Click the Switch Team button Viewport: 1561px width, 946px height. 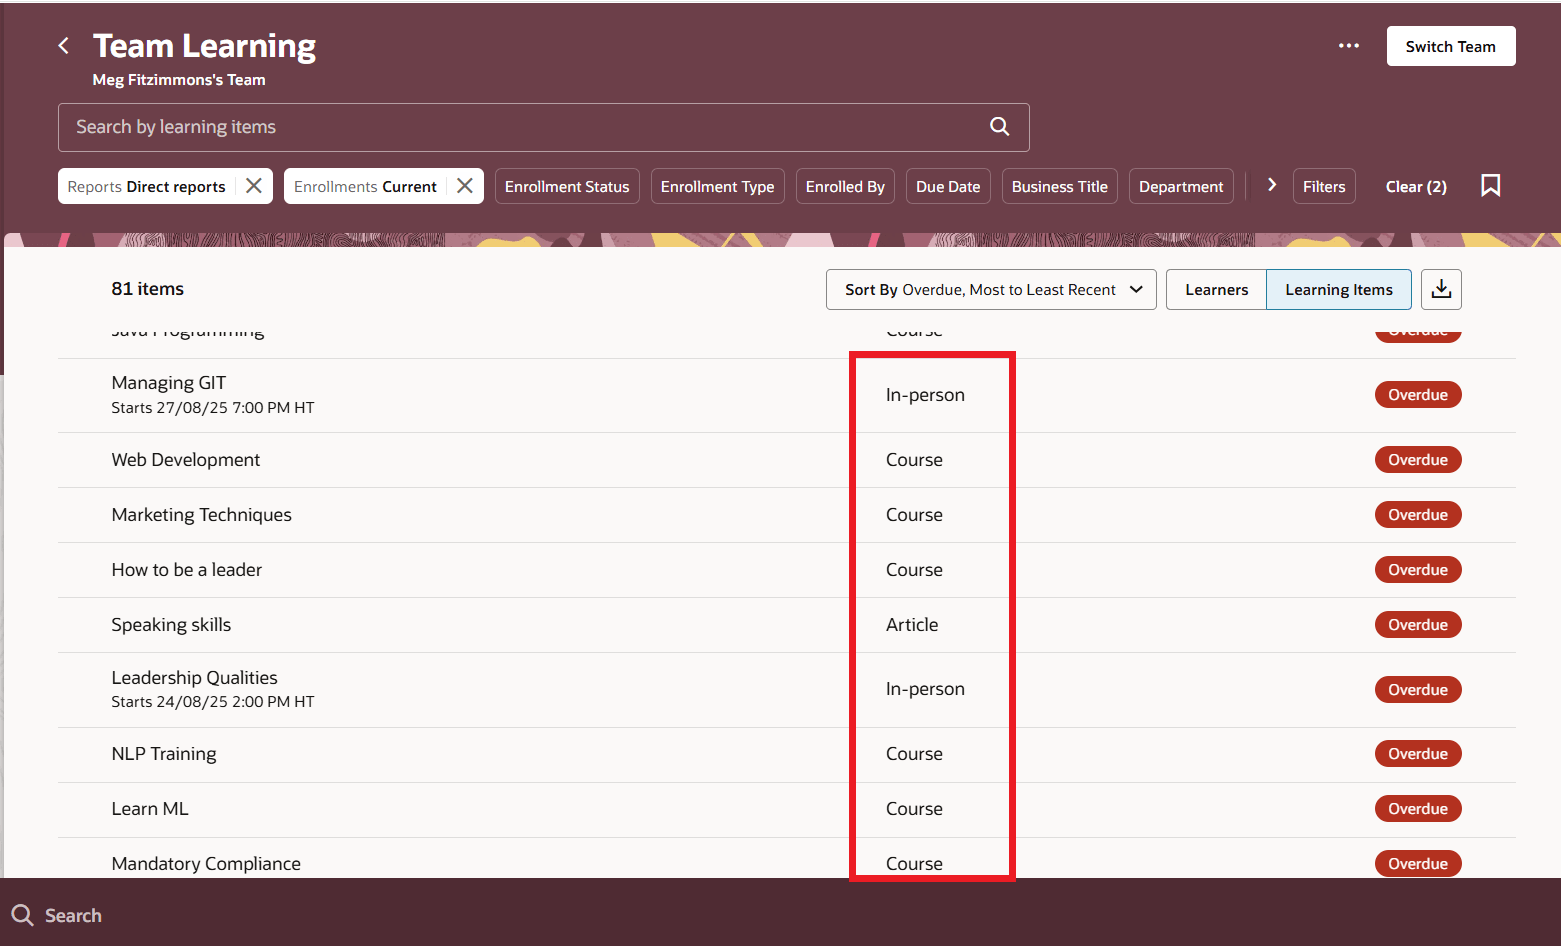pos(1450,45)
